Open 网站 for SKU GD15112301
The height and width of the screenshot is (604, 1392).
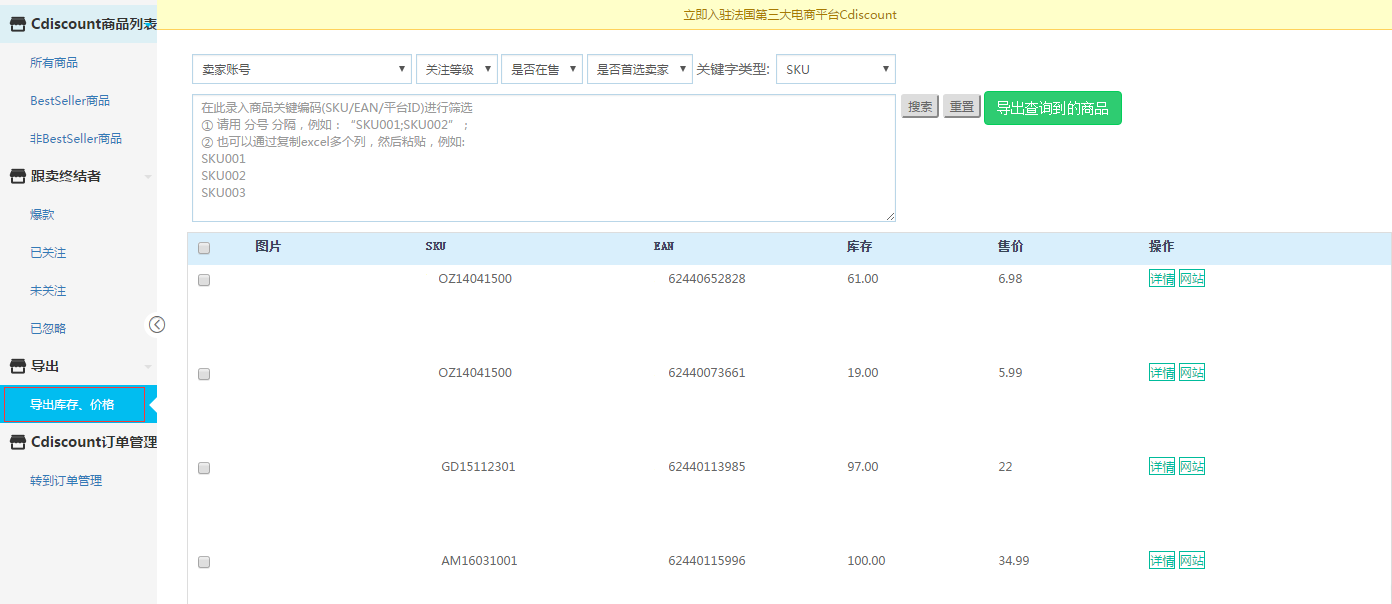tap(1192, 466)
